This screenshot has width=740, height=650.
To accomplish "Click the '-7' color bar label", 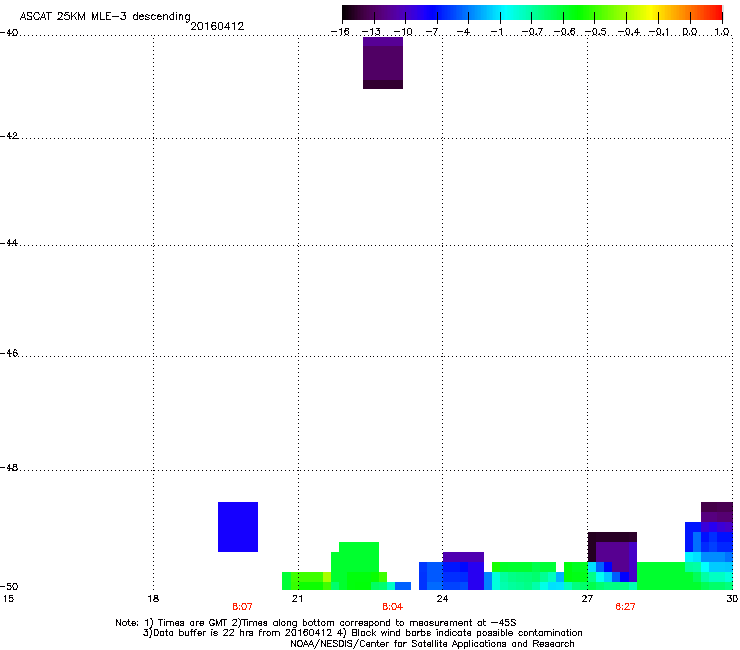I will 433,32.
